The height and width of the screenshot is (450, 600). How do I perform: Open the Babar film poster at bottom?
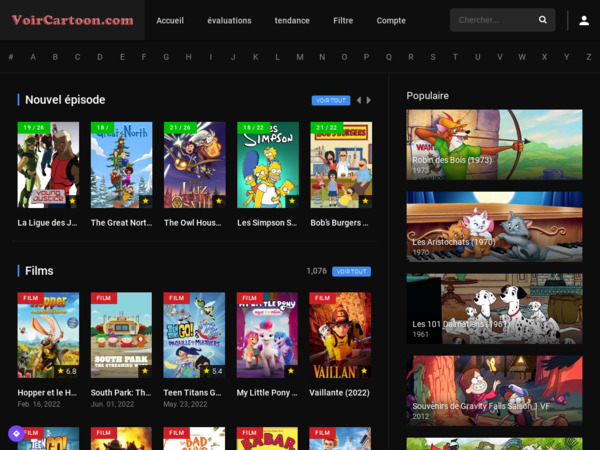tap(267, 439)
